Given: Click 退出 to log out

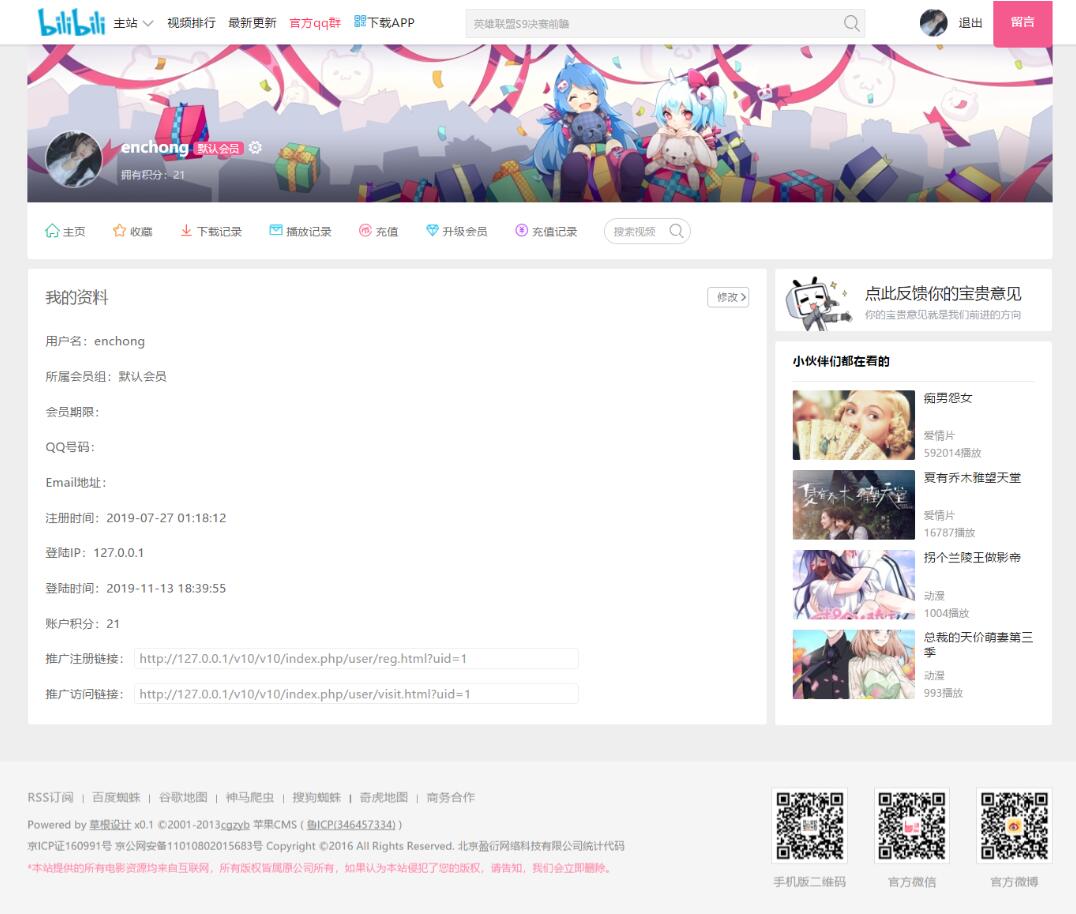Looking at the screenshot, I should 970,23.
